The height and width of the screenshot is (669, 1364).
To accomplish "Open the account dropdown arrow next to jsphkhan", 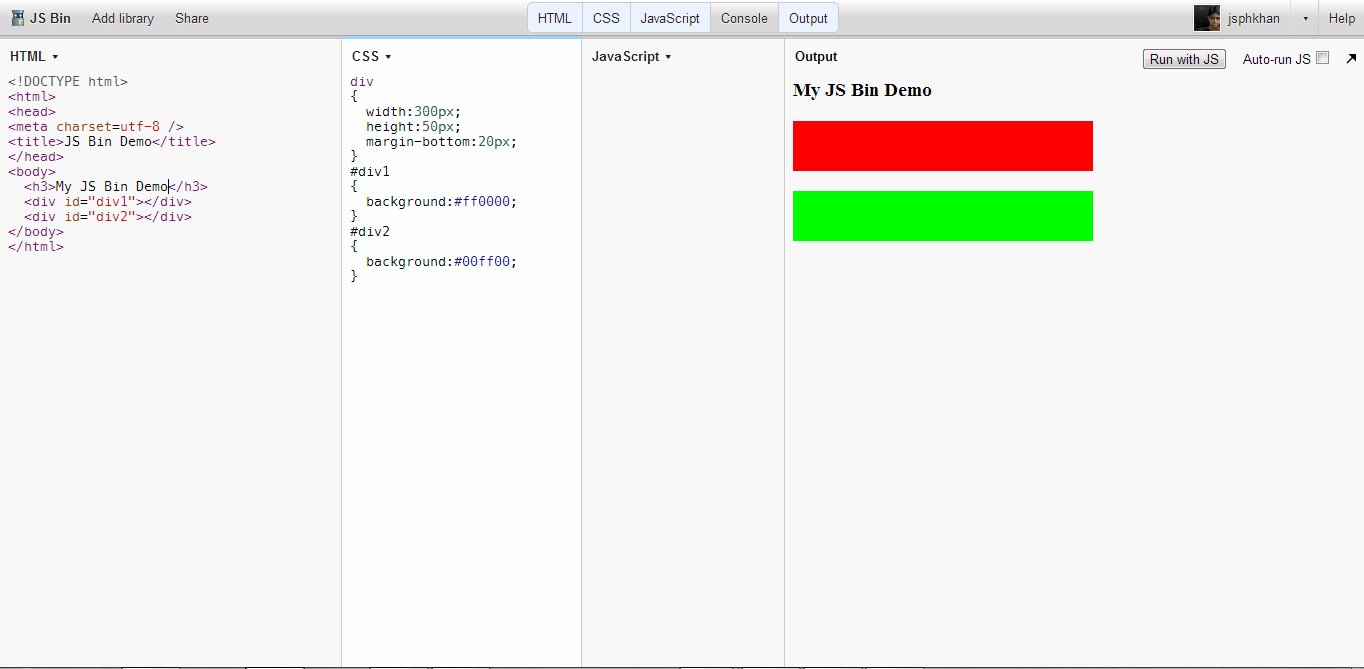I will tap(1305, 18).
